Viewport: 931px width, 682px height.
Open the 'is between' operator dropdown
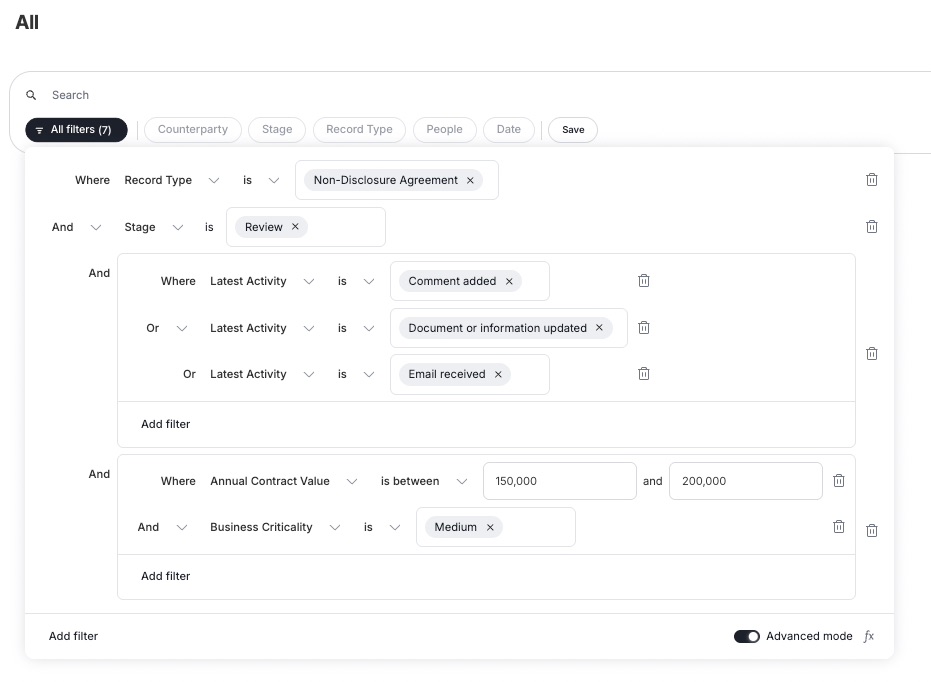click(424, 481)
